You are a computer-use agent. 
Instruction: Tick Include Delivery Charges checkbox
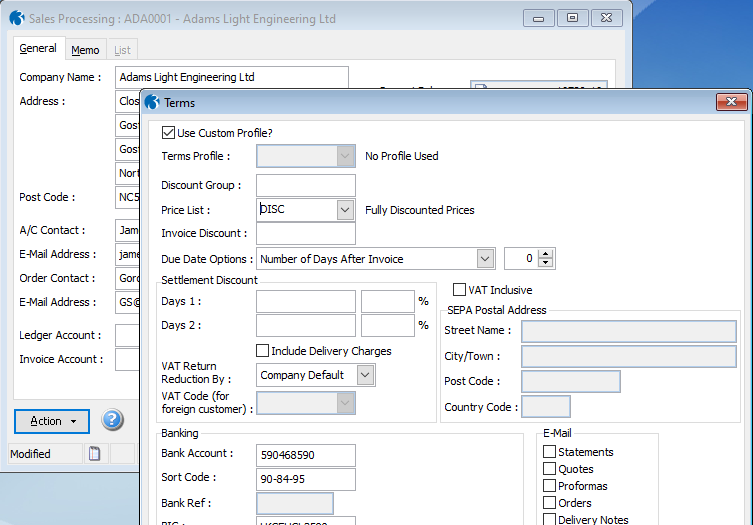[263, 351]
